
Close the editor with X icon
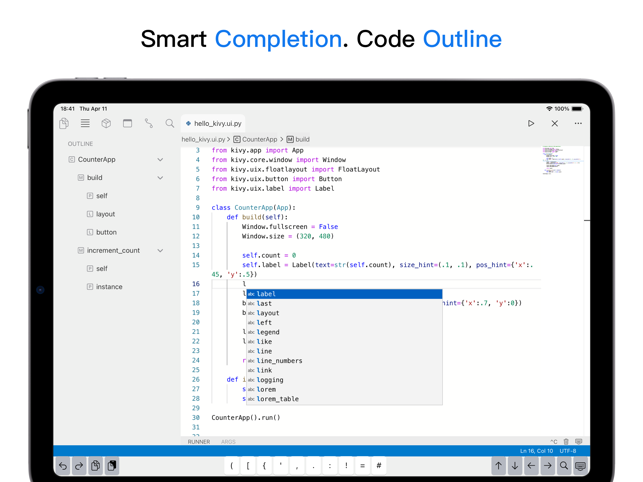tap(554, 123)
